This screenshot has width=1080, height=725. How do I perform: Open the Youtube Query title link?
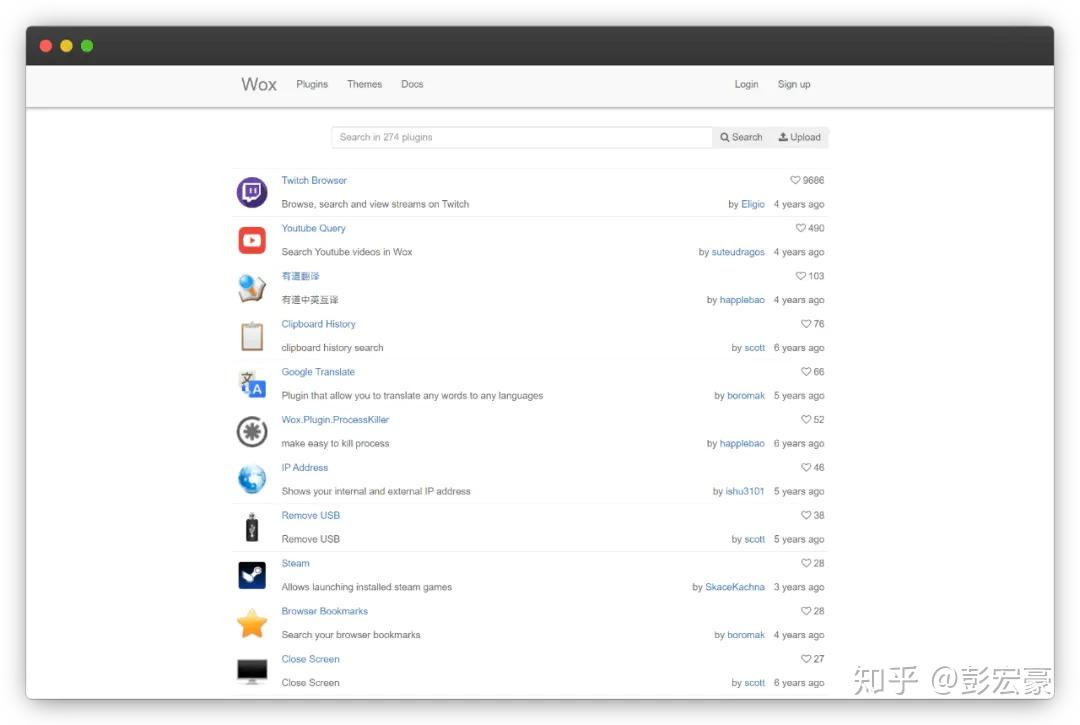313,228
